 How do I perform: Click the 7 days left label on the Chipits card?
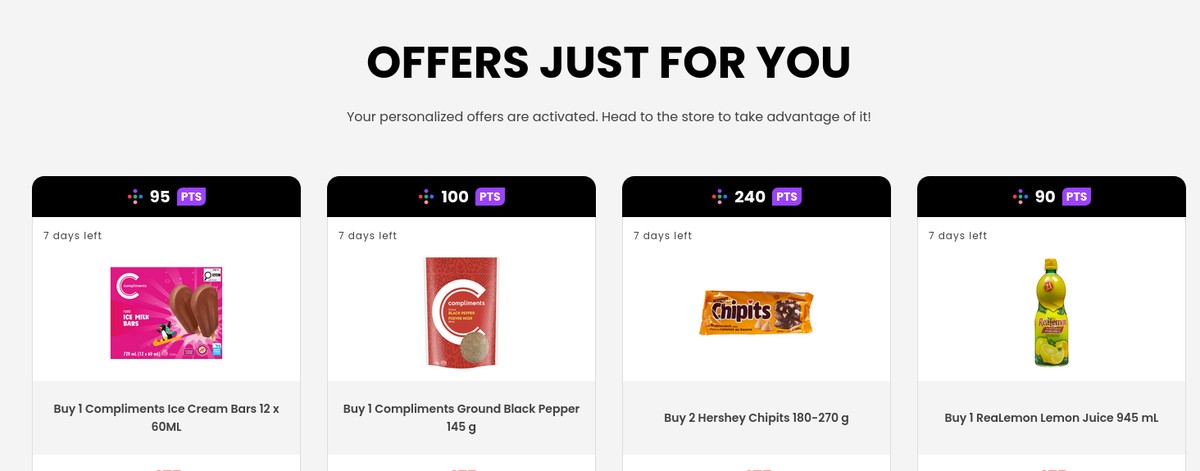pyautogui.click(x=662, y=236)
